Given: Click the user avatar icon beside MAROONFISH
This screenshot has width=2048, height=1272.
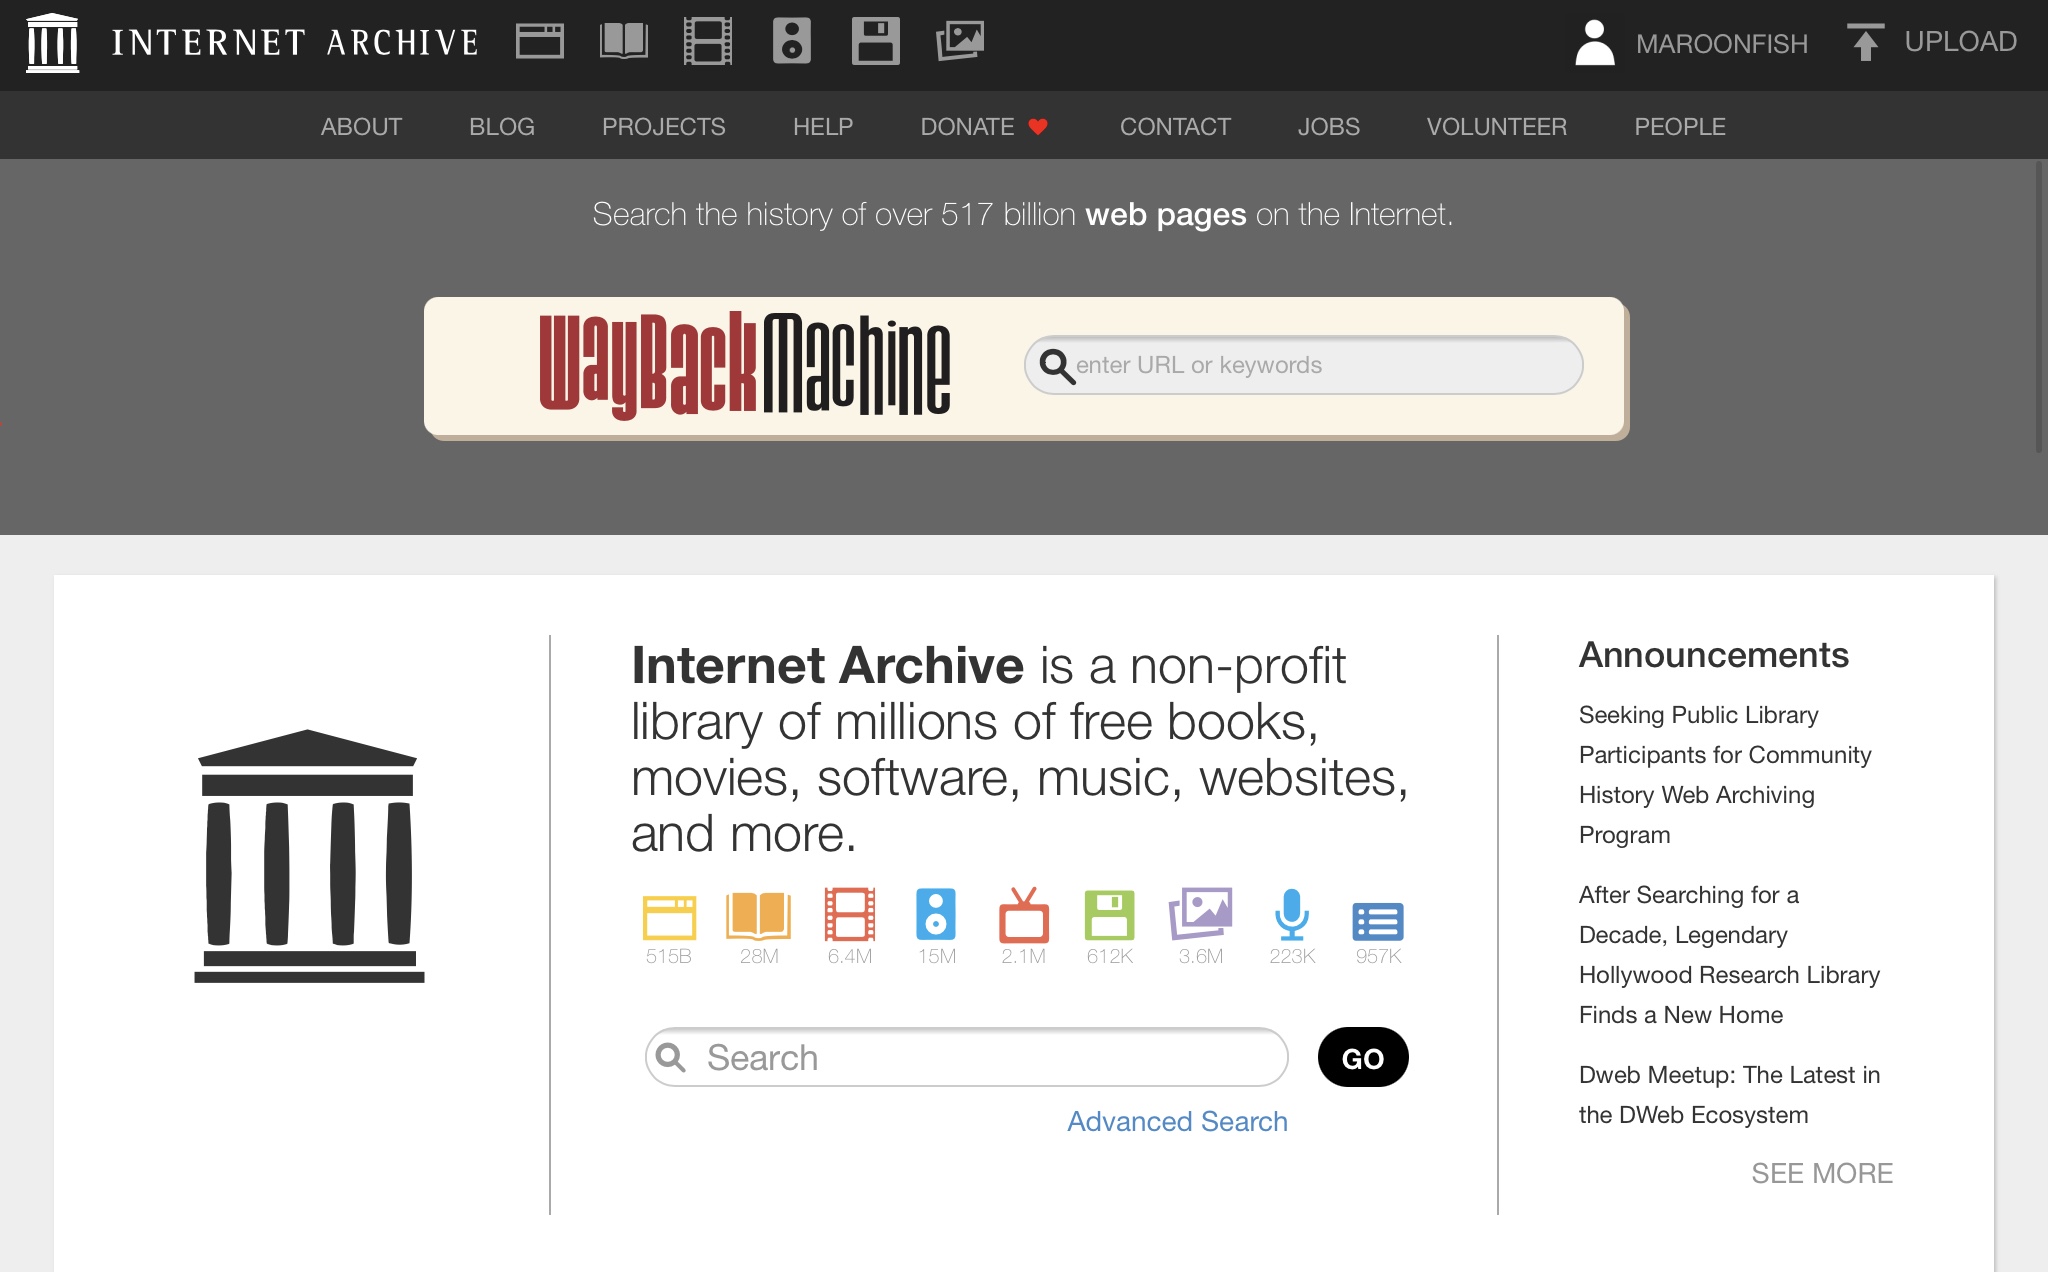Looking at the screenshot, I should (1595, 43).
